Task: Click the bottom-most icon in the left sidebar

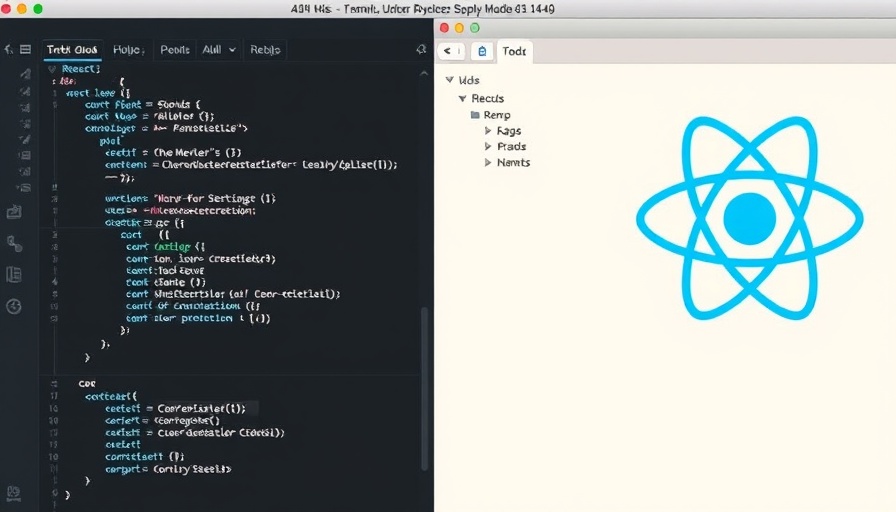Action: (x=14, y=493)
